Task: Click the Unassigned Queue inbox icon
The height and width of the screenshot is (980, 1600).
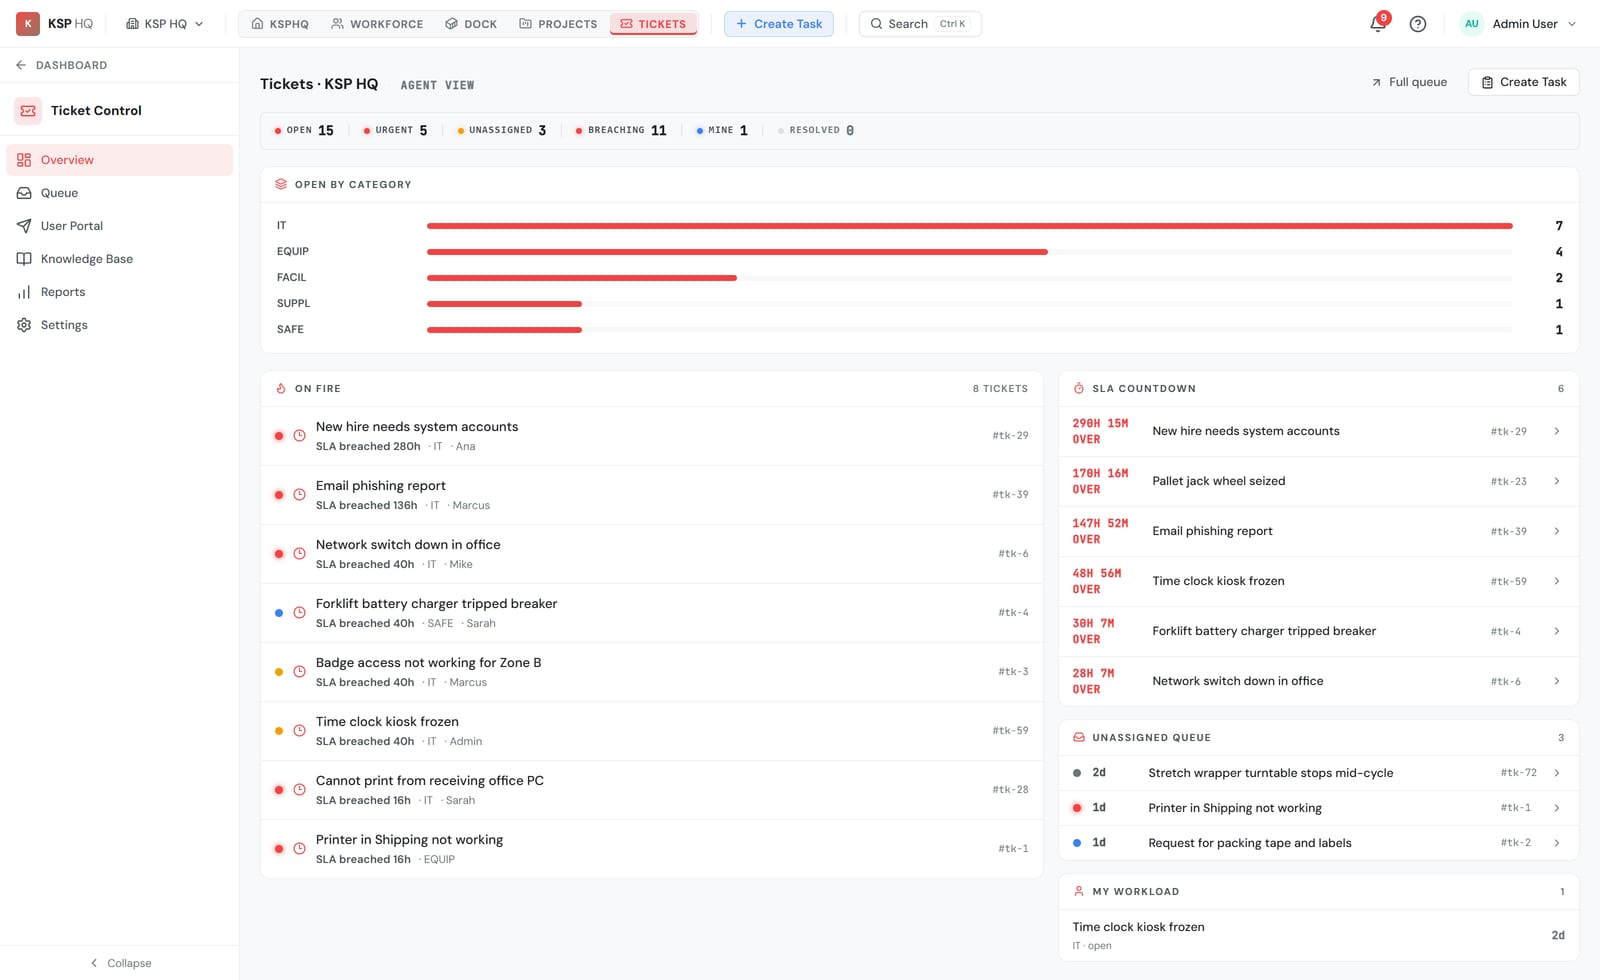Action: coord(1079,738)
